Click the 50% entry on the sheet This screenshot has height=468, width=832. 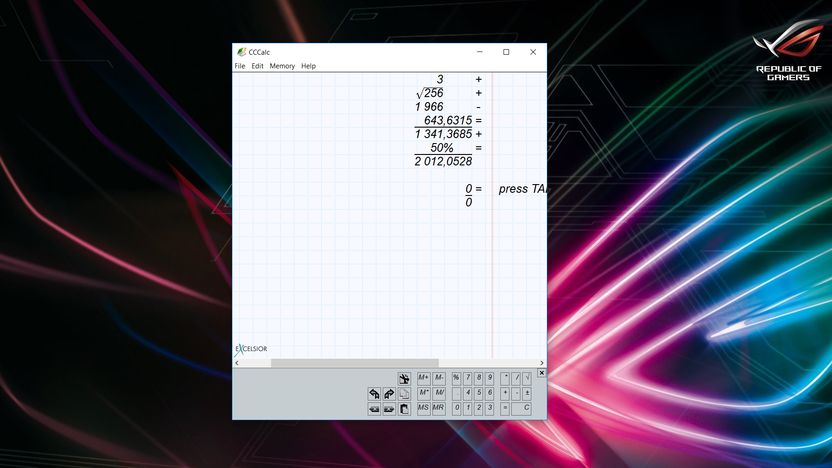click(441, 148)
